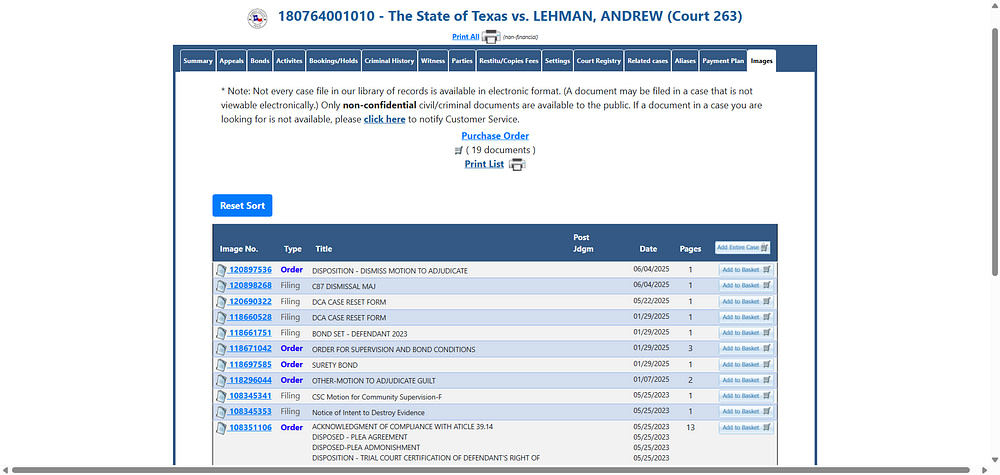Add CSC Motion for Community Supervision to basket
Image resolution: width=1000 pixels, height=475 pixels.
click(x=746, y=396)
